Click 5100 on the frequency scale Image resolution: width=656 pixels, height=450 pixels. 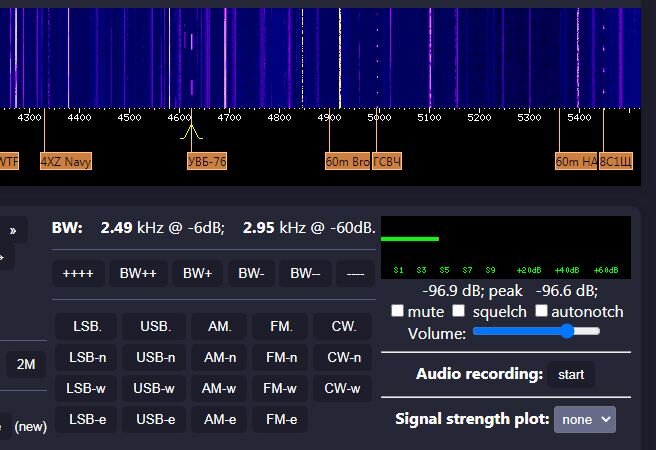point(429,118)
